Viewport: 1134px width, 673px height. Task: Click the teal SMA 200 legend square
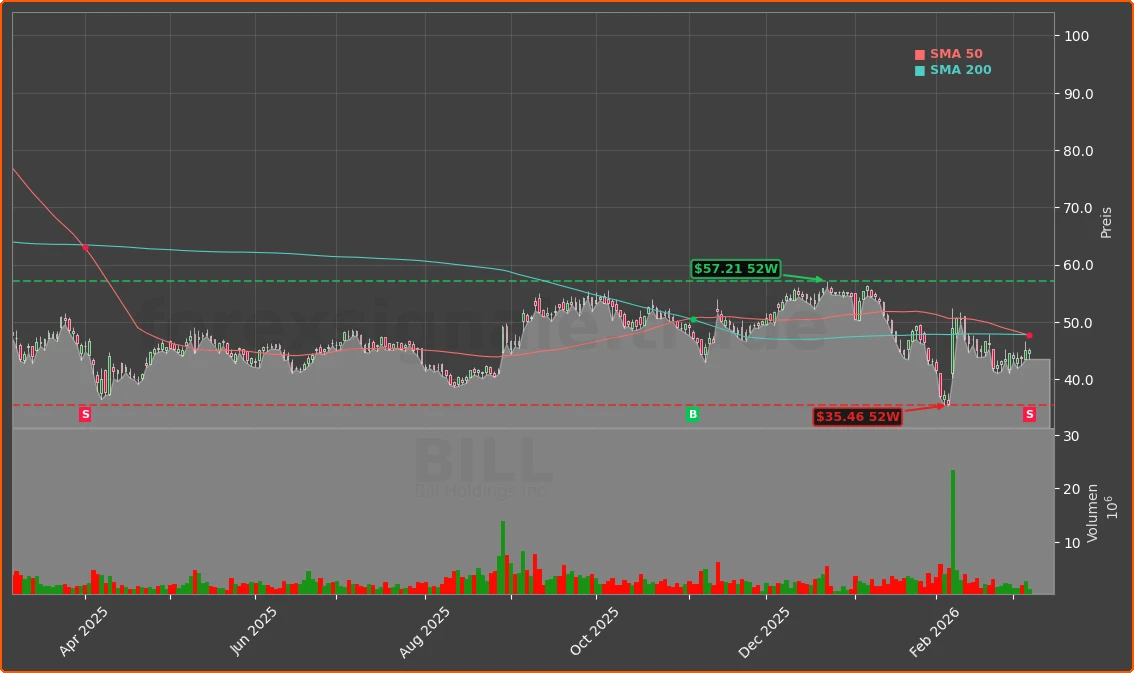tap(920, 71)
